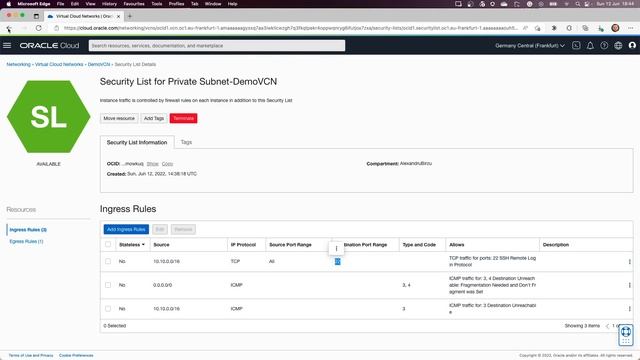Go to previous page of ingress rules
This screenshot has height=360, width=640.
tap(607, 326)
